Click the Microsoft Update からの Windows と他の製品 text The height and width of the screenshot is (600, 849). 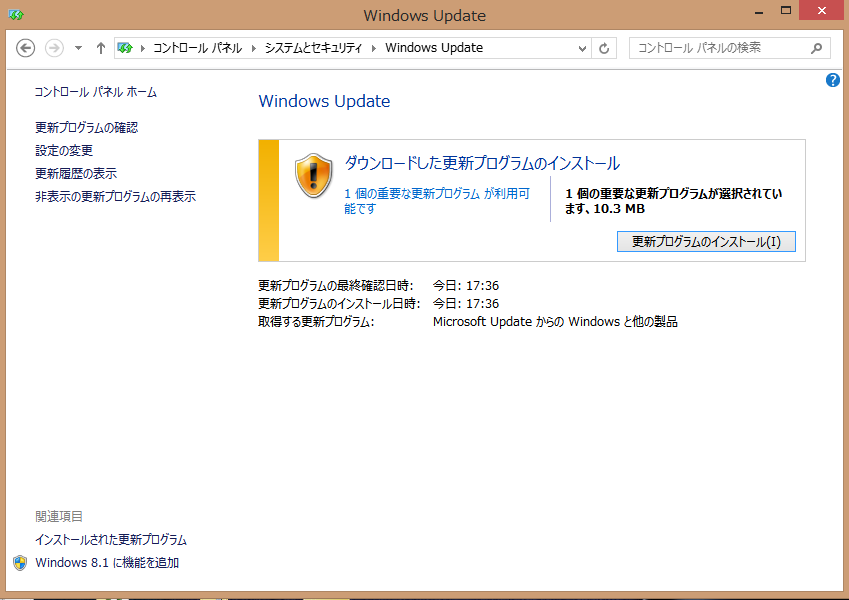pyautogui.click(x=555, y=322)
